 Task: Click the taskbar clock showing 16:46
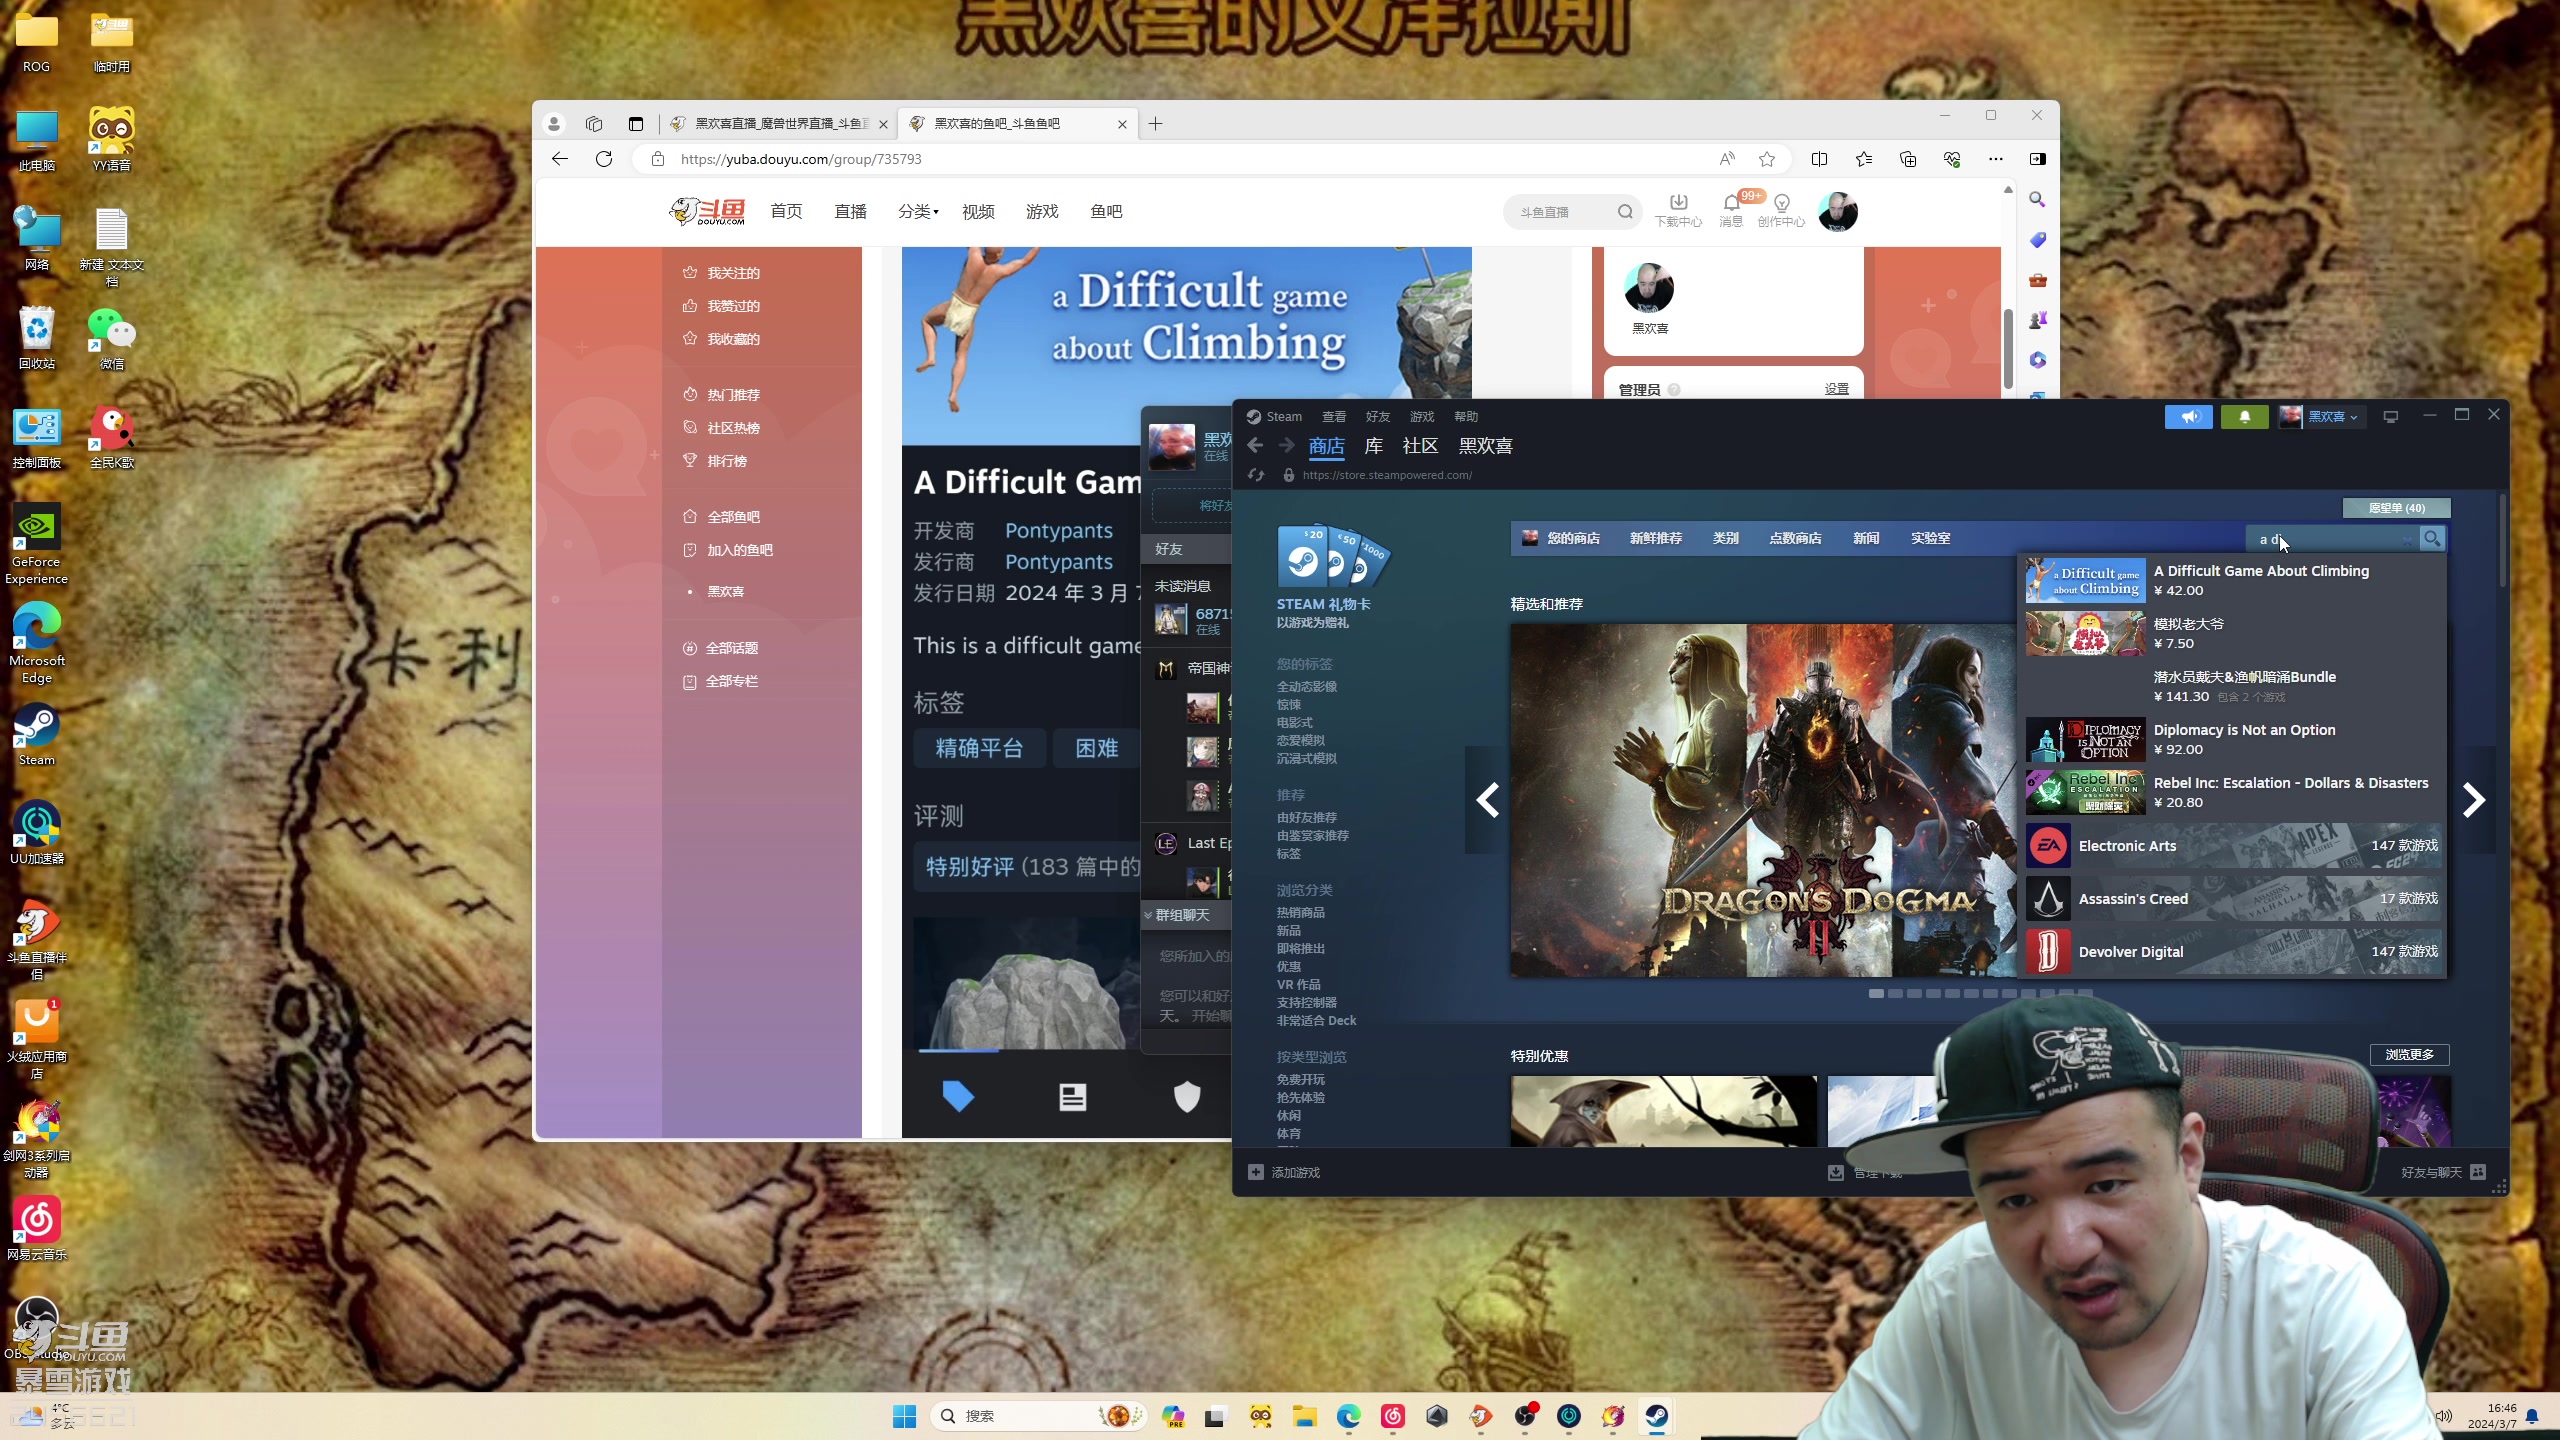click(2492, 1416)
